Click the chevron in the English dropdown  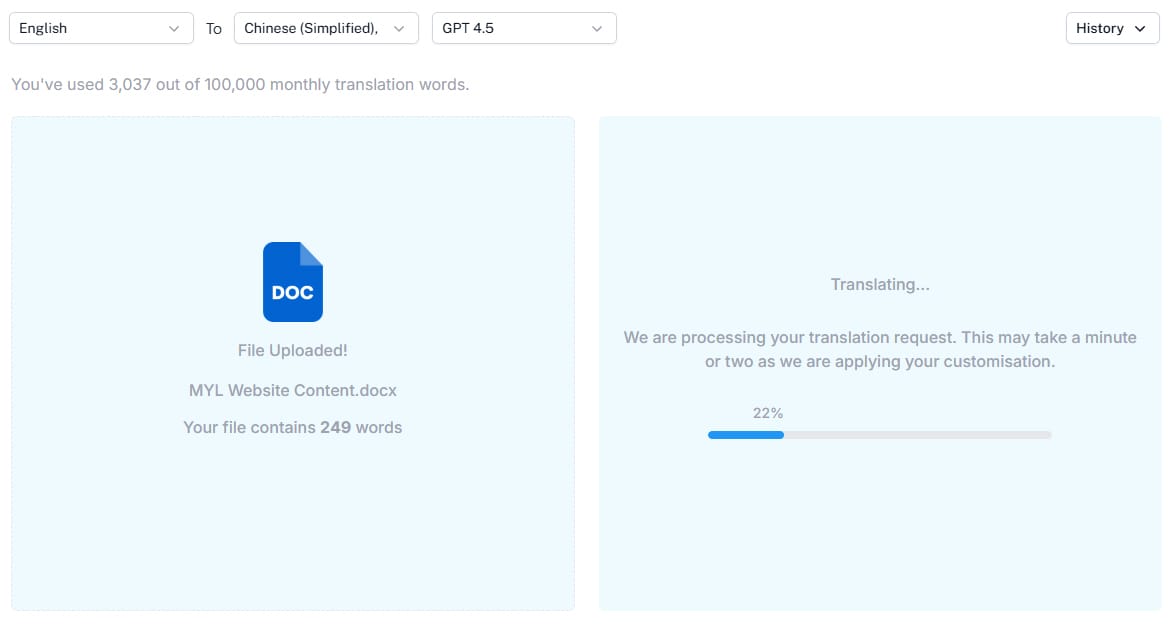(174, 29)
